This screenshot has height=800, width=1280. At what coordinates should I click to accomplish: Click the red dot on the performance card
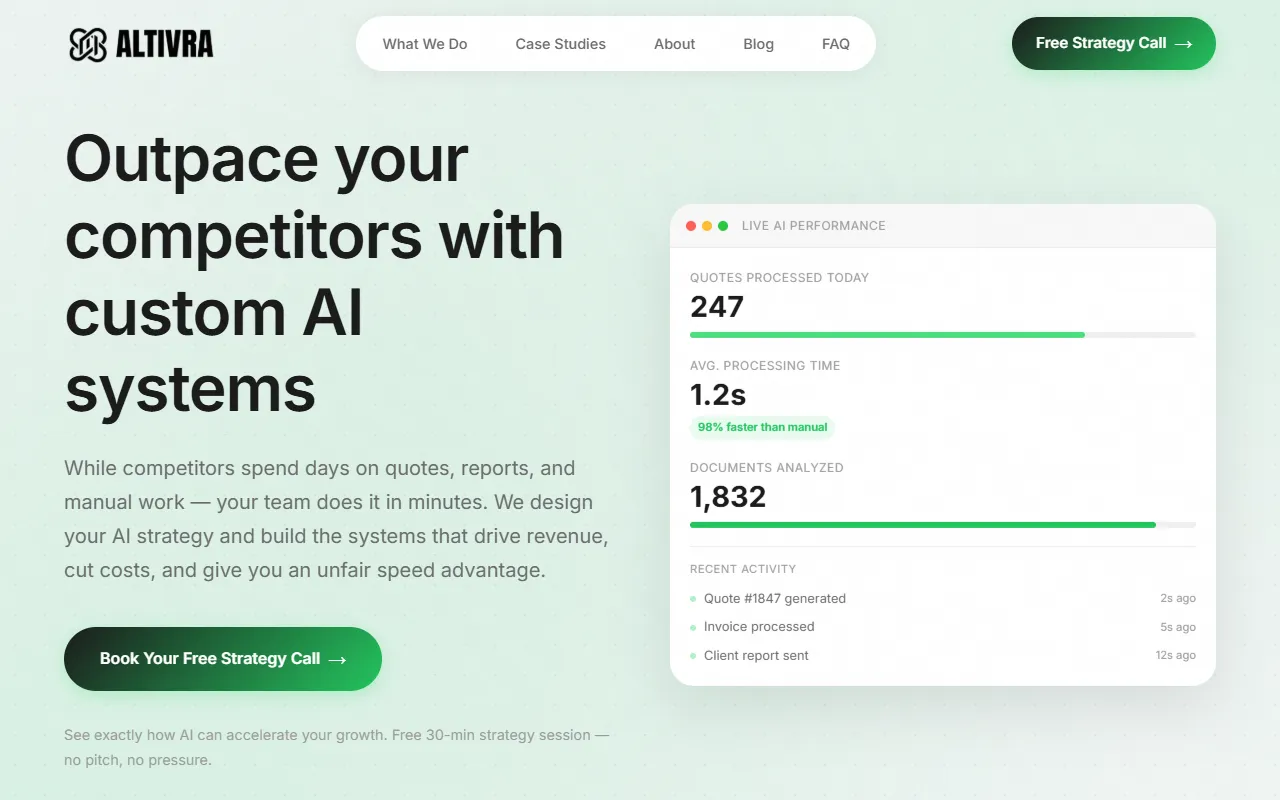[x=691, y=226]
